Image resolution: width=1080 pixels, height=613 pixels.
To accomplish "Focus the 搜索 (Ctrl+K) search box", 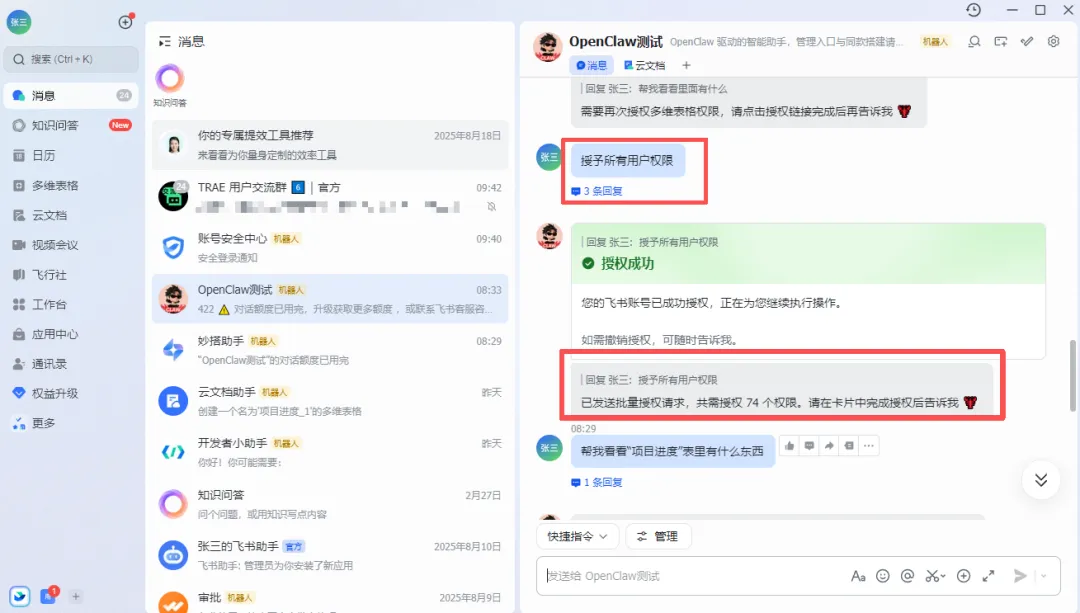I will (x=71, y=59).
